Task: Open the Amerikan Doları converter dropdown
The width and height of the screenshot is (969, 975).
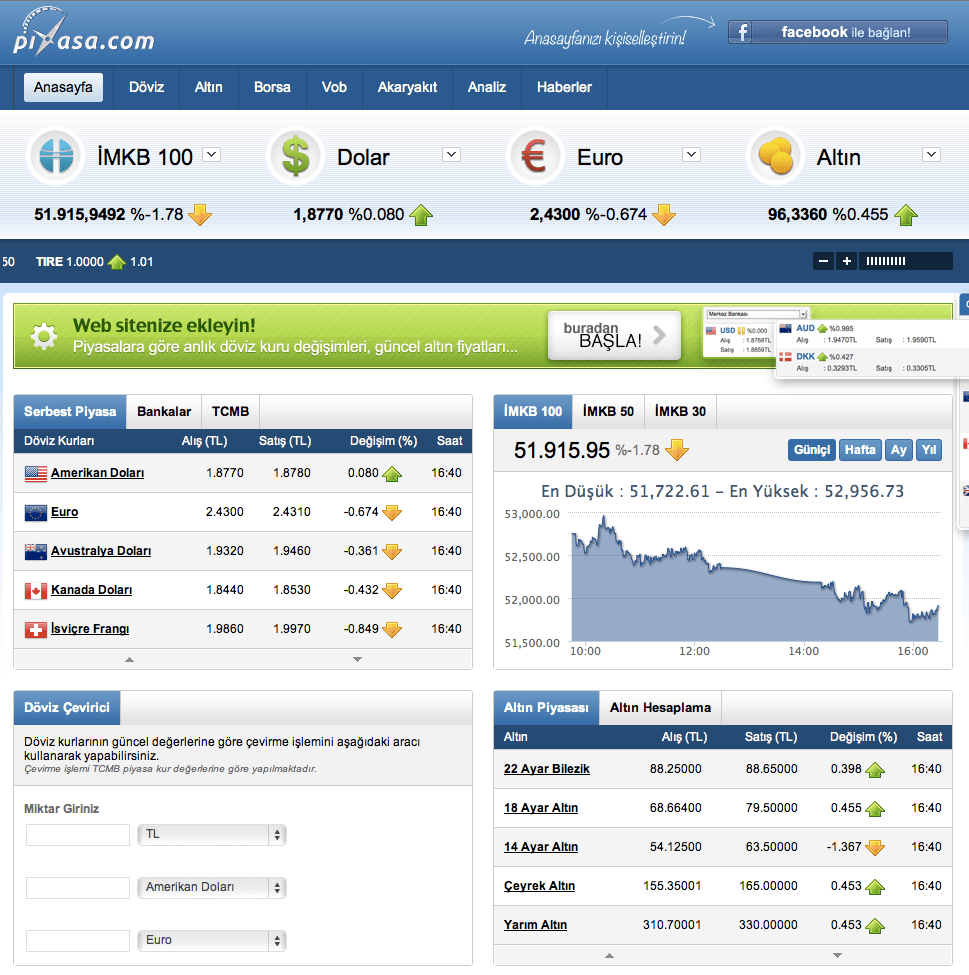Action: tap(211, 888)
